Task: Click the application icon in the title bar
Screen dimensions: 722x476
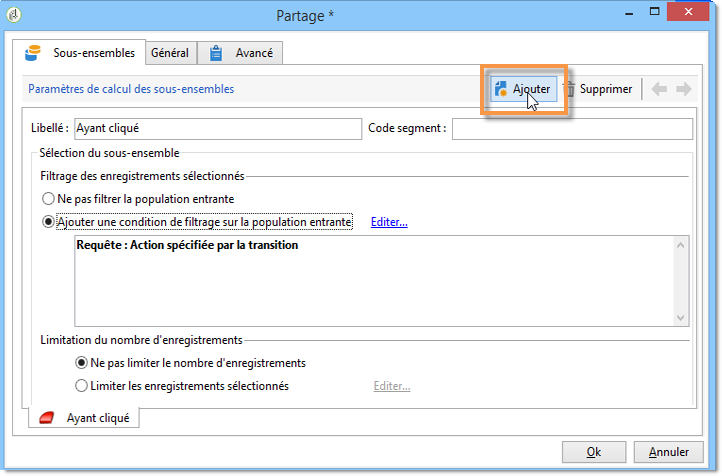Action: pos(14,15)
